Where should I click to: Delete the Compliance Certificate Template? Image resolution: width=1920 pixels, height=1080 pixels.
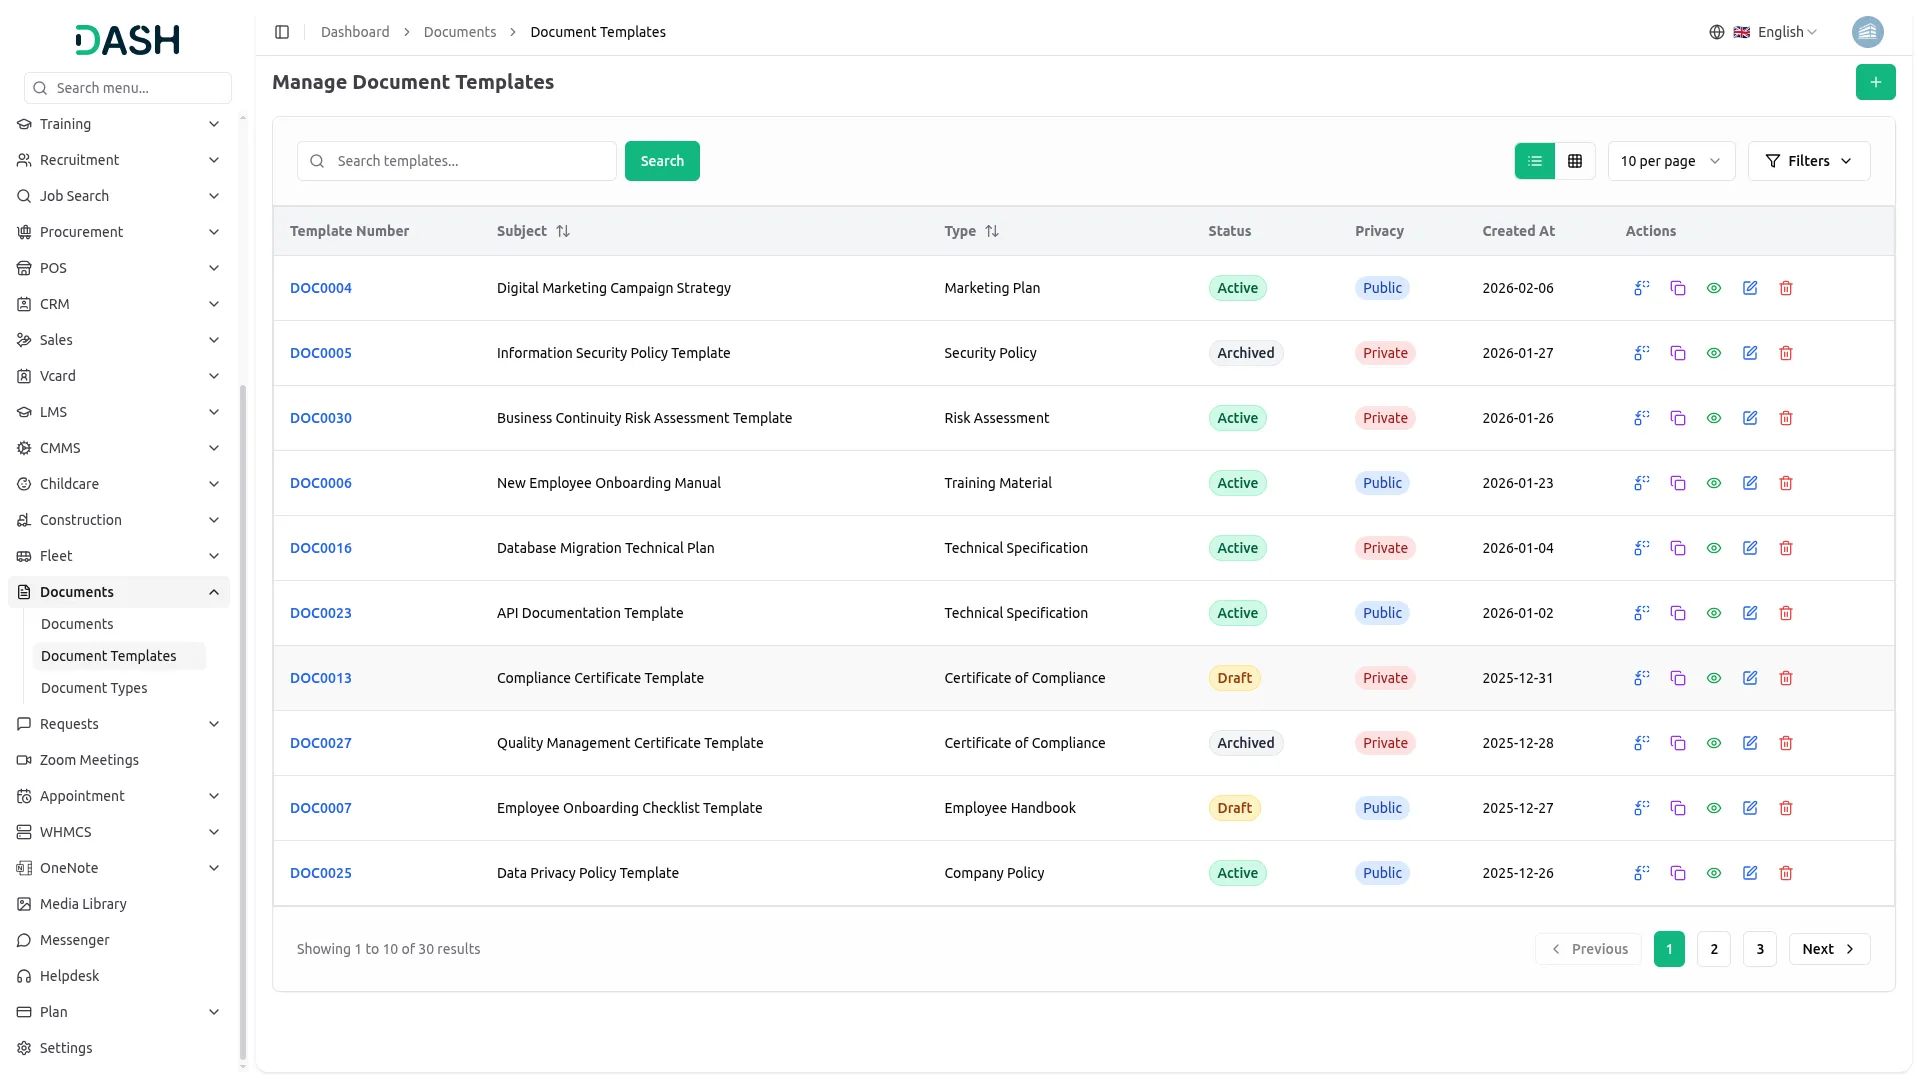(x=1786, y=678)
